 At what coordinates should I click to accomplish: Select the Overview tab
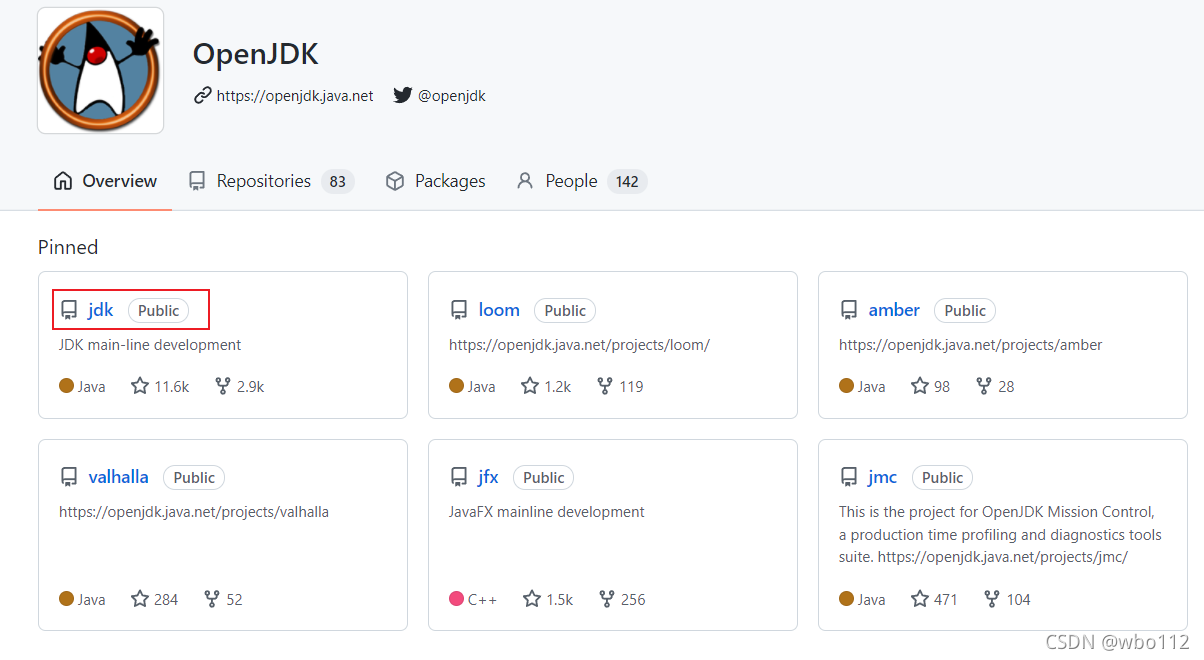point(105,181)
